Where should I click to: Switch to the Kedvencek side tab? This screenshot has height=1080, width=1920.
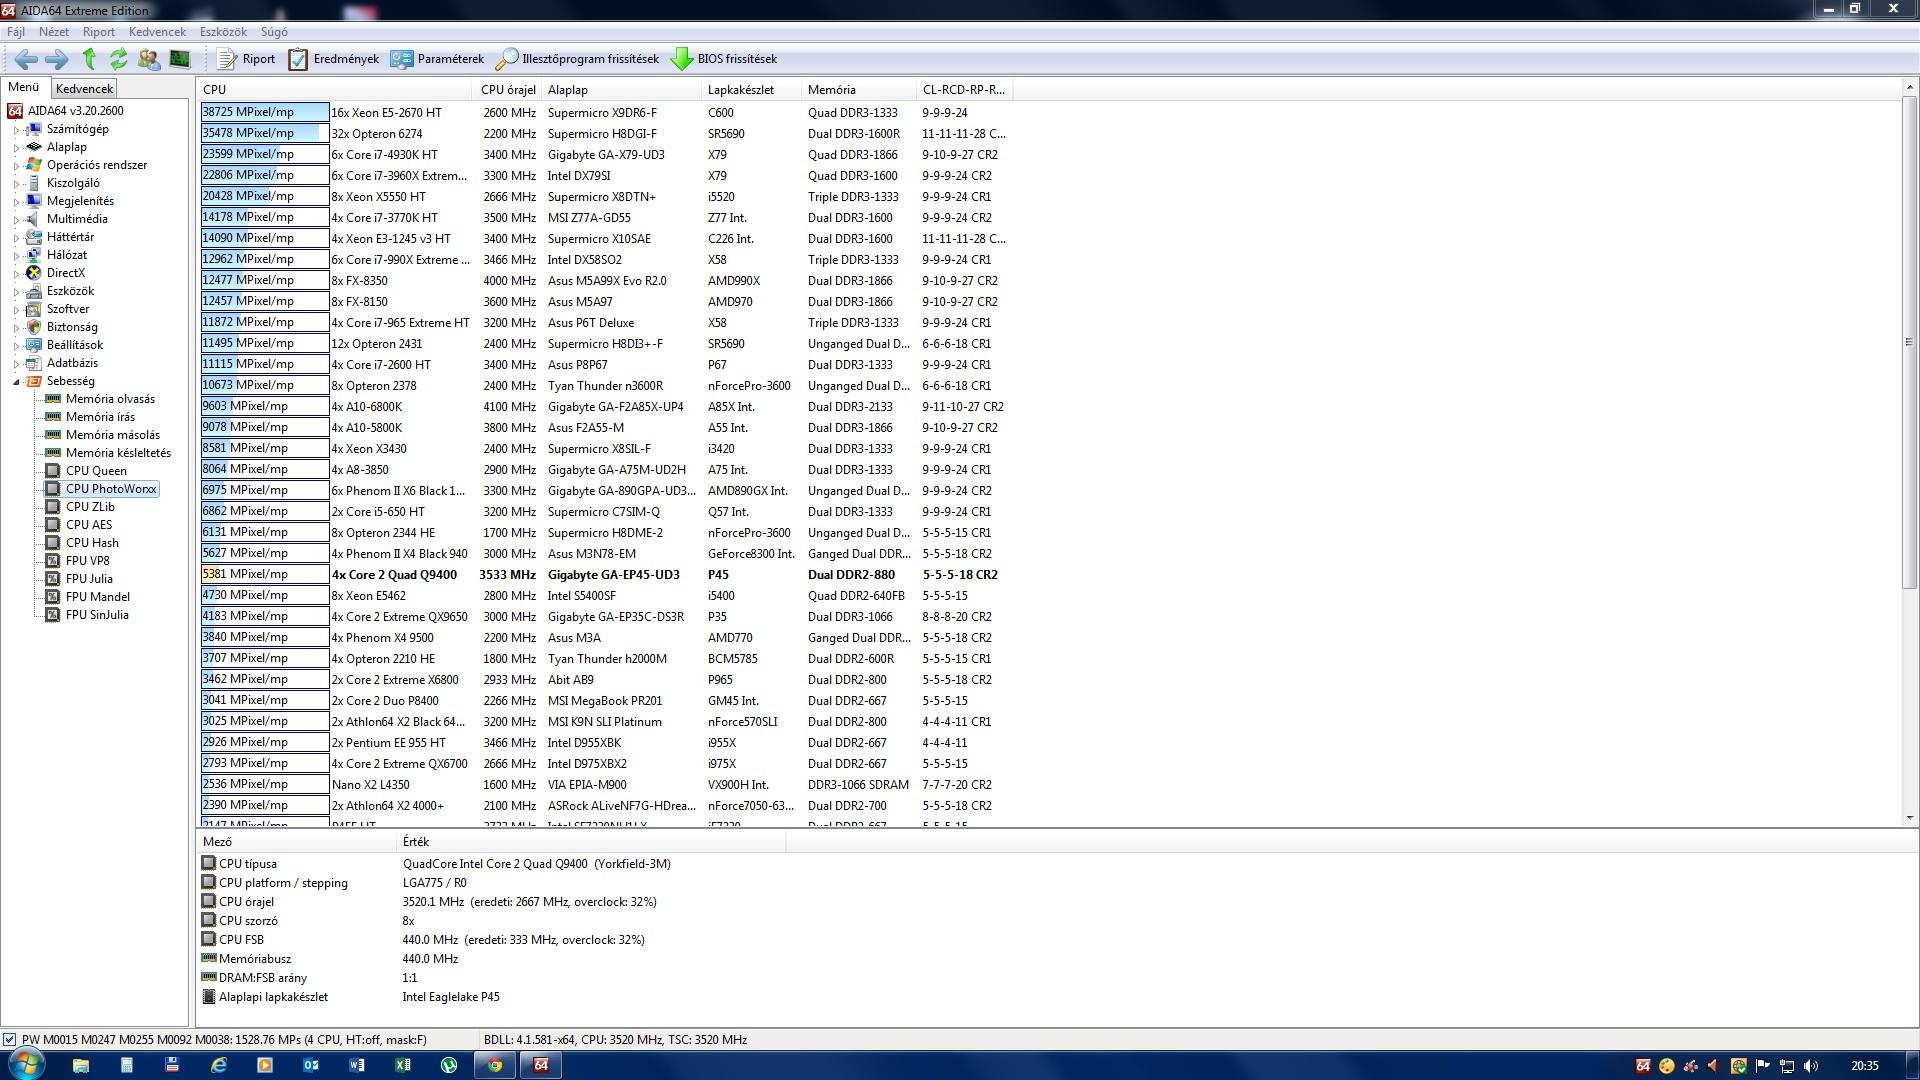(x=84, y=88)
